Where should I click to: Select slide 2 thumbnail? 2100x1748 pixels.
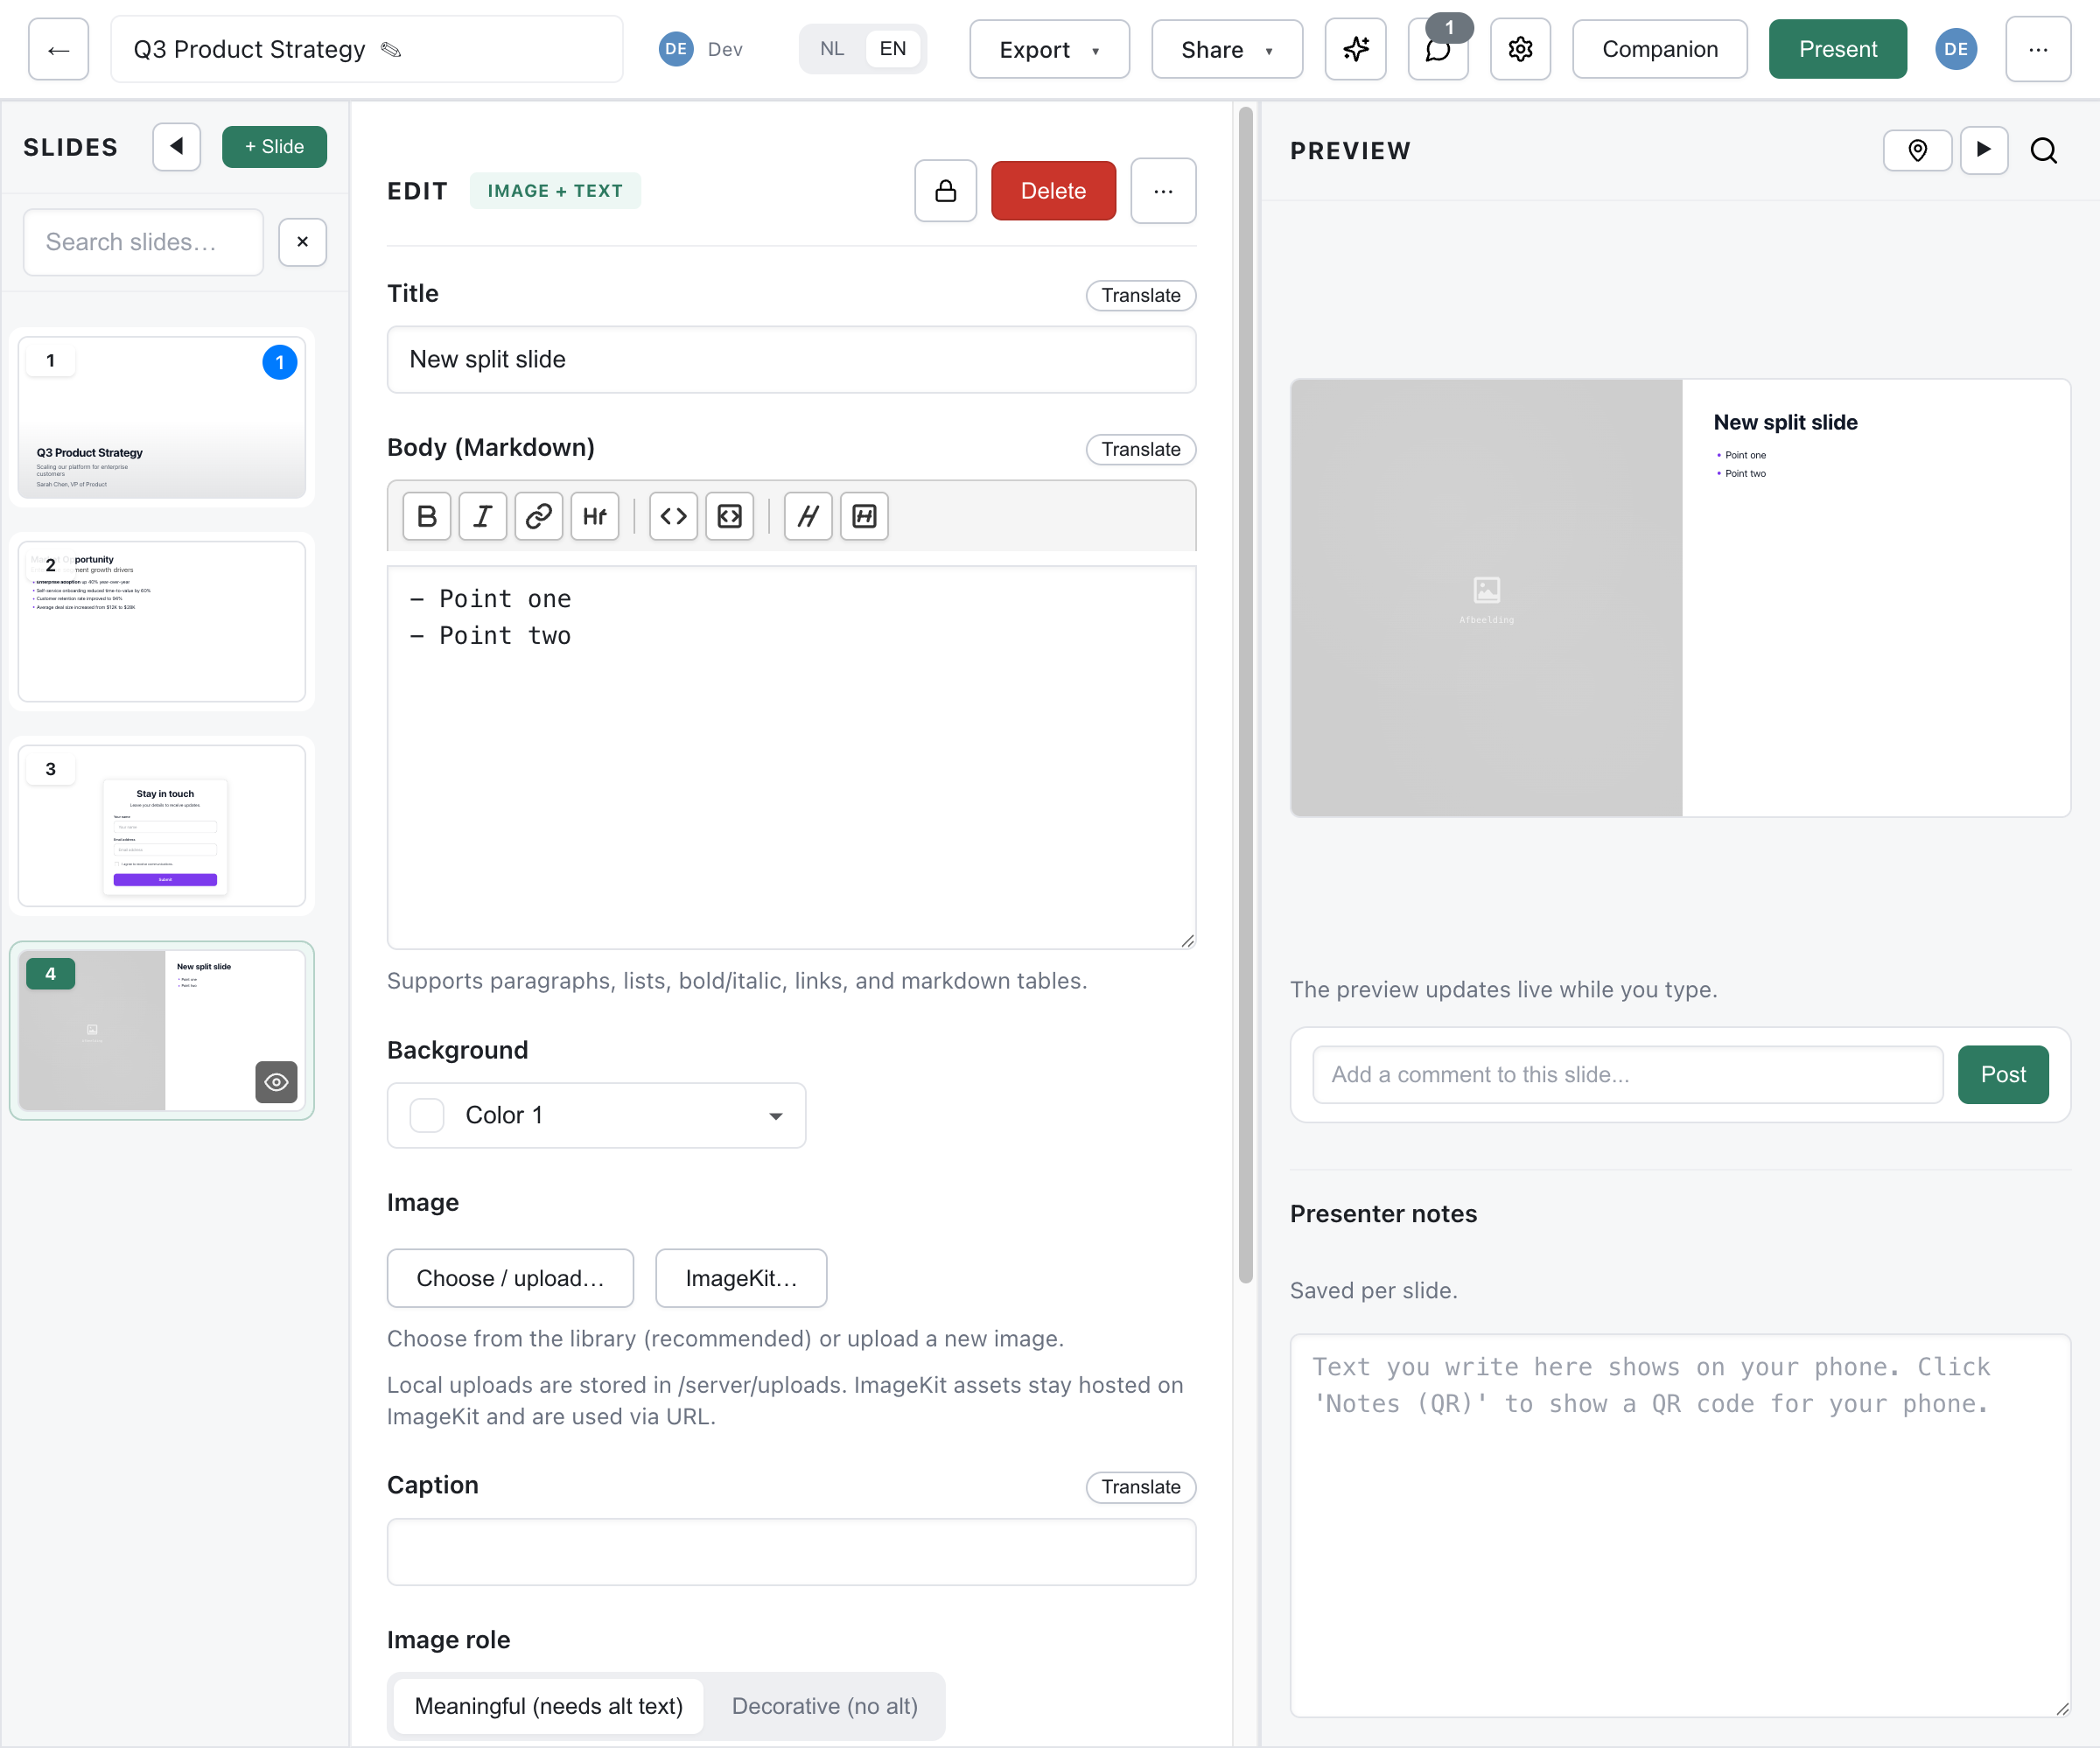pyautogui.click(x=162, y=621)
